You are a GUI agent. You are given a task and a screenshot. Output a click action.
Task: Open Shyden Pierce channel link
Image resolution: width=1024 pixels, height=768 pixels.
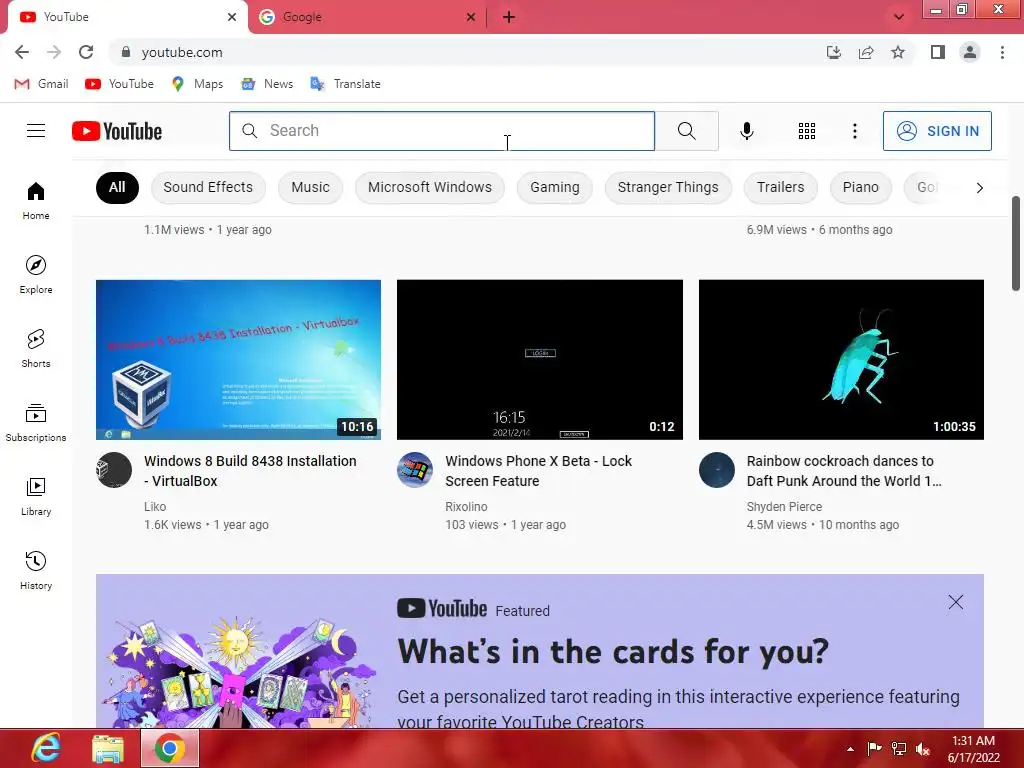click(784, 506)
